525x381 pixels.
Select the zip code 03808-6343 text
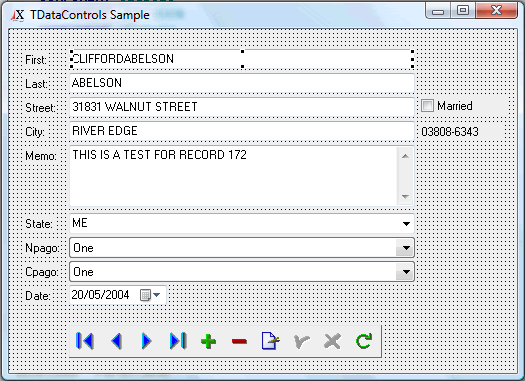pyautogui.click(x=450, y=132)
